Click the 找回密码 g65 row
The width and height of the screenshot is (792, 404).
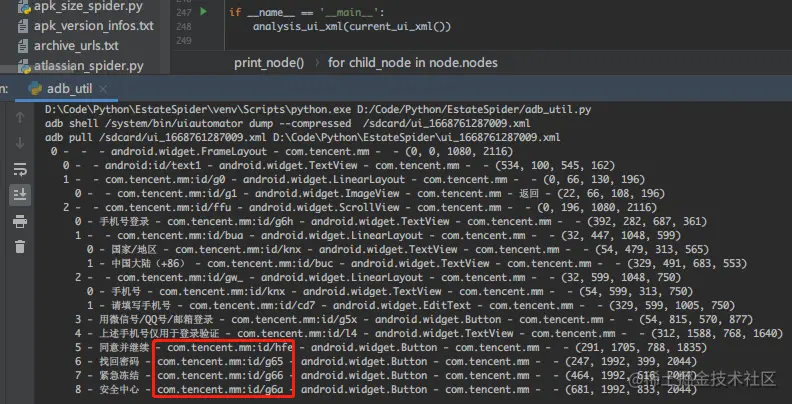click(386, 362)
